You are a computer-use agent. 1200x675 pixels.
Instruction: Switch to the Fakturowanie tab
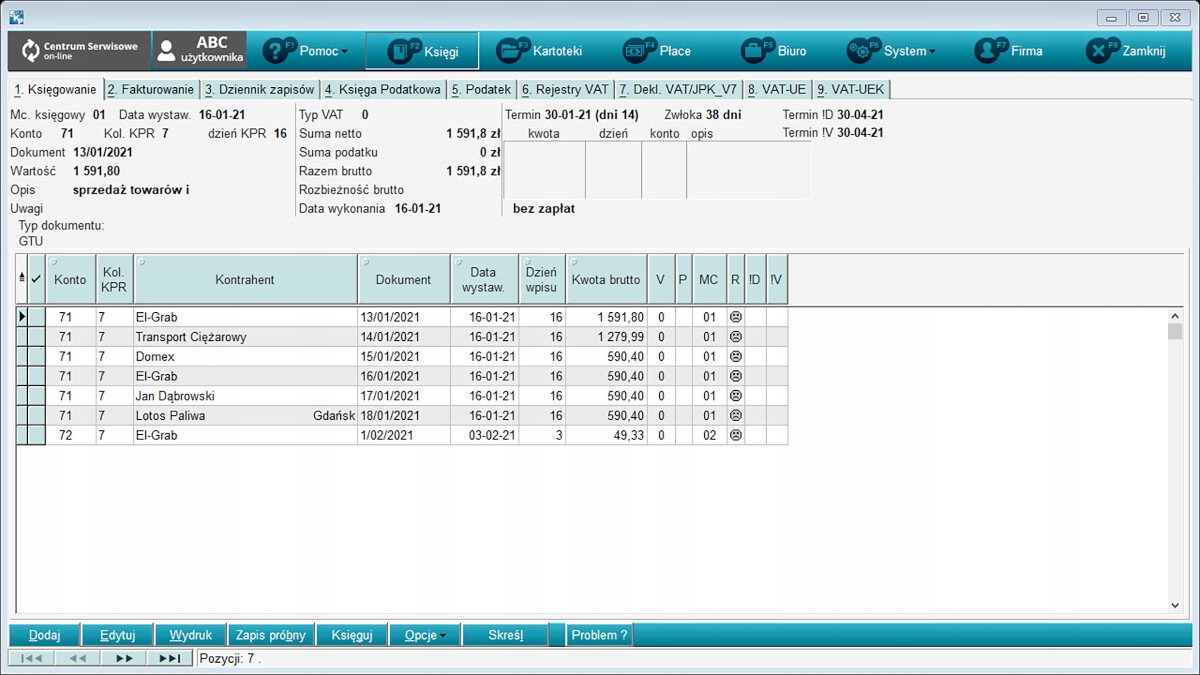[151, 90]
